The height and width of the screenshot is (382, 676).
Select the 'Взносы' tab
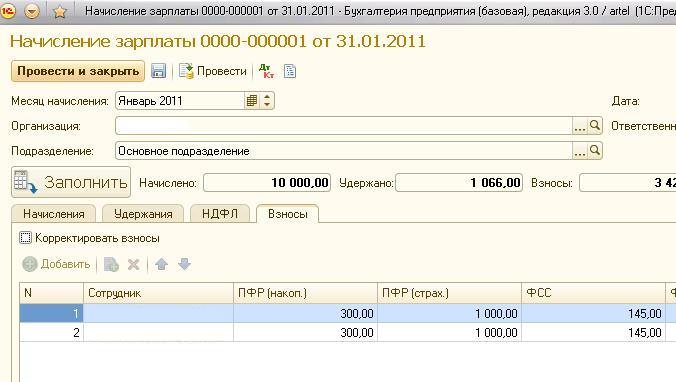(288, 214)
